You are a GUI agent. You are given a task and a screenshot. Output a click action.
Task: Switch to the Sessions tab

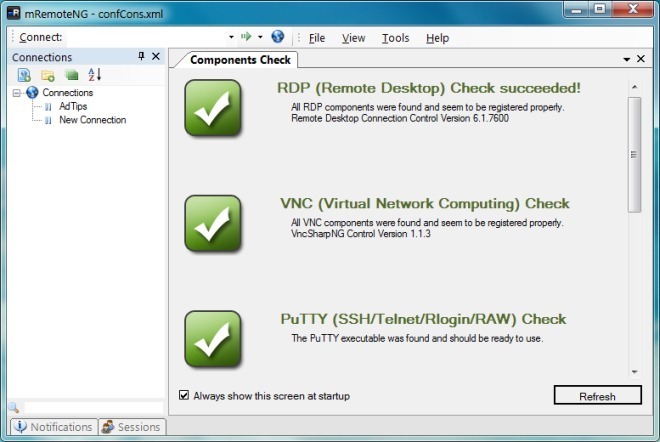pyautogui.click(x=132, y=427)
